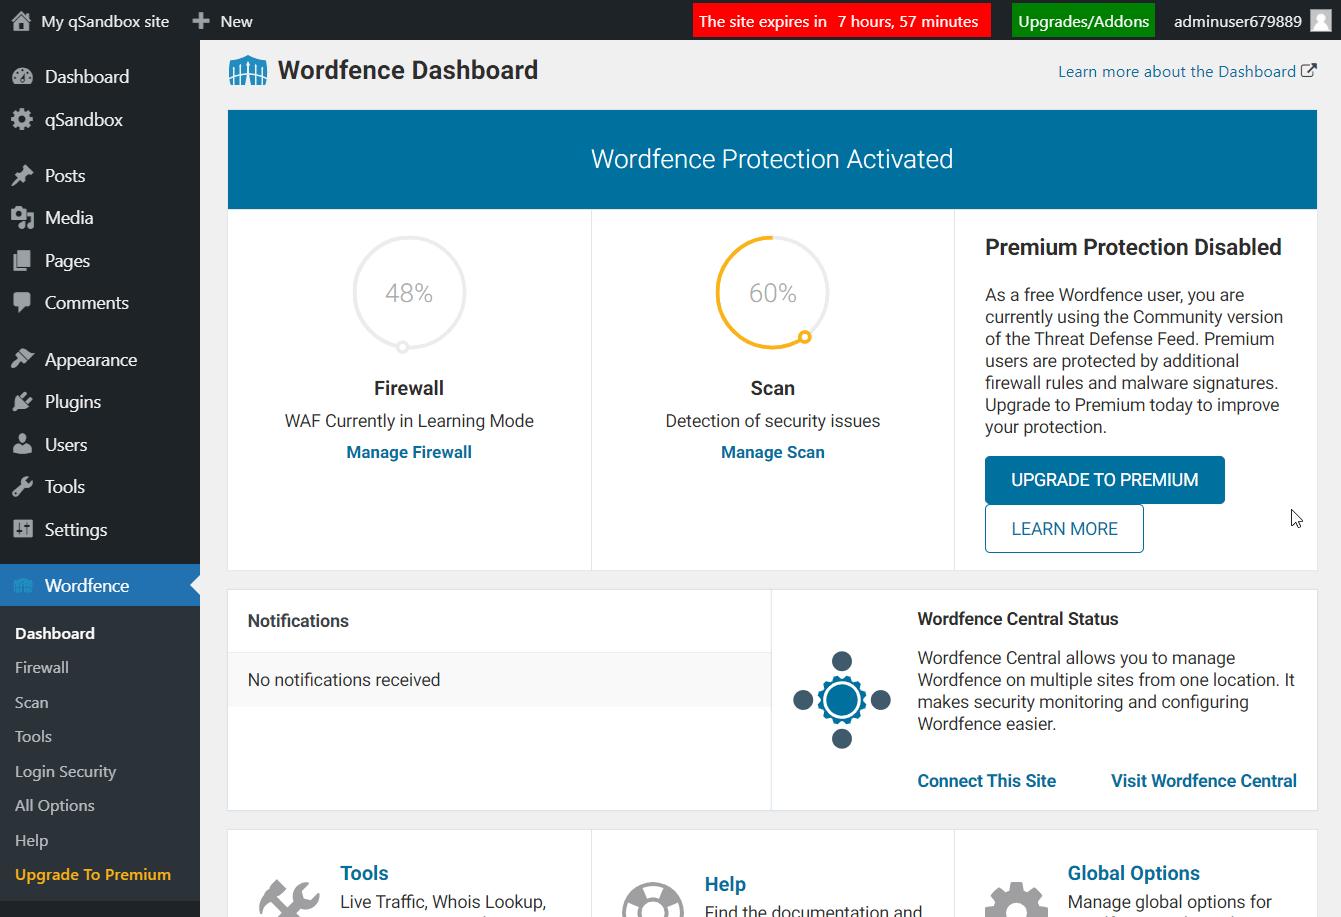Click the Dashboard gauge icon in sidebar
Screen dimensions: 1341x917
pos(22,77)
